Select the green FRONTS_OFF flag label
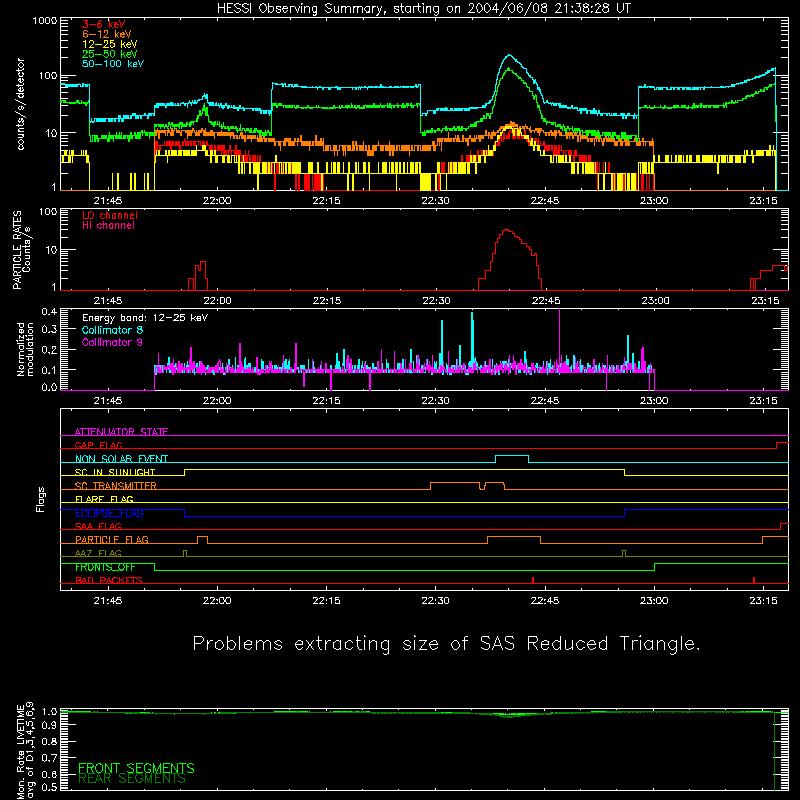Image resolution: width=800 pixels, height=800 pixels. click(x=105, y=567)
